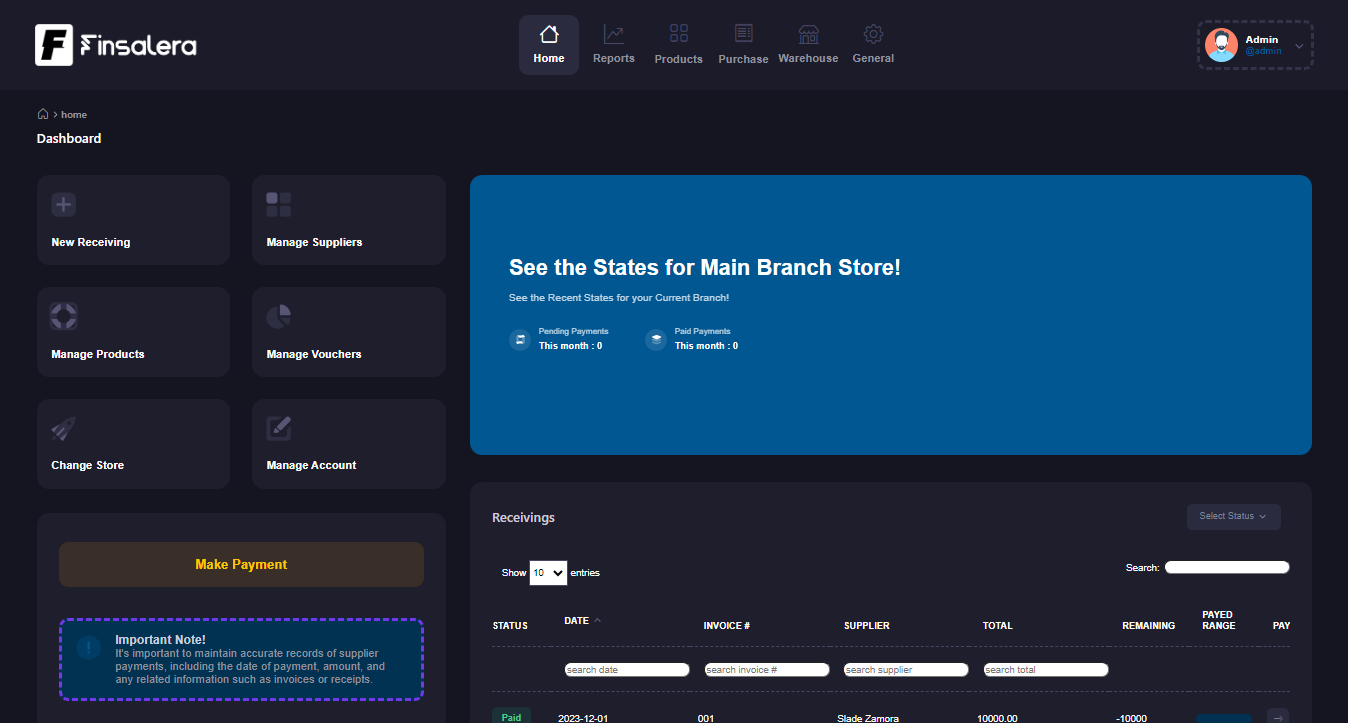Open the Purchase menu

[743, 45]
